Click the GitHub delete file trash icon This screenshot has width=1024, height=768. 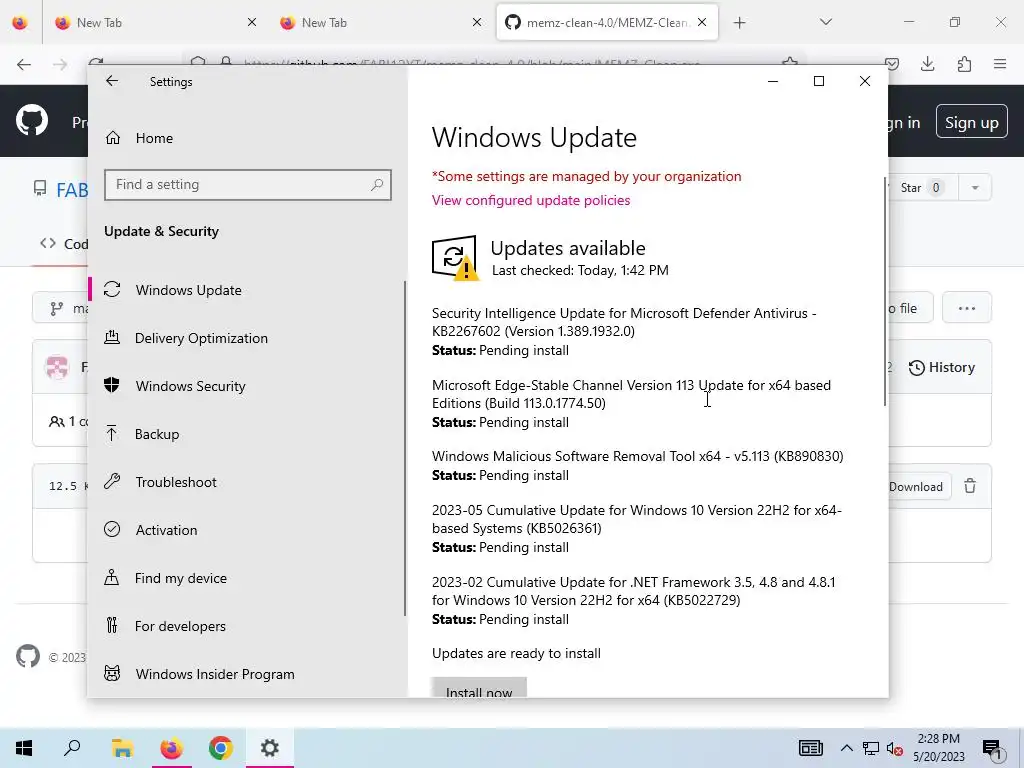970,486
